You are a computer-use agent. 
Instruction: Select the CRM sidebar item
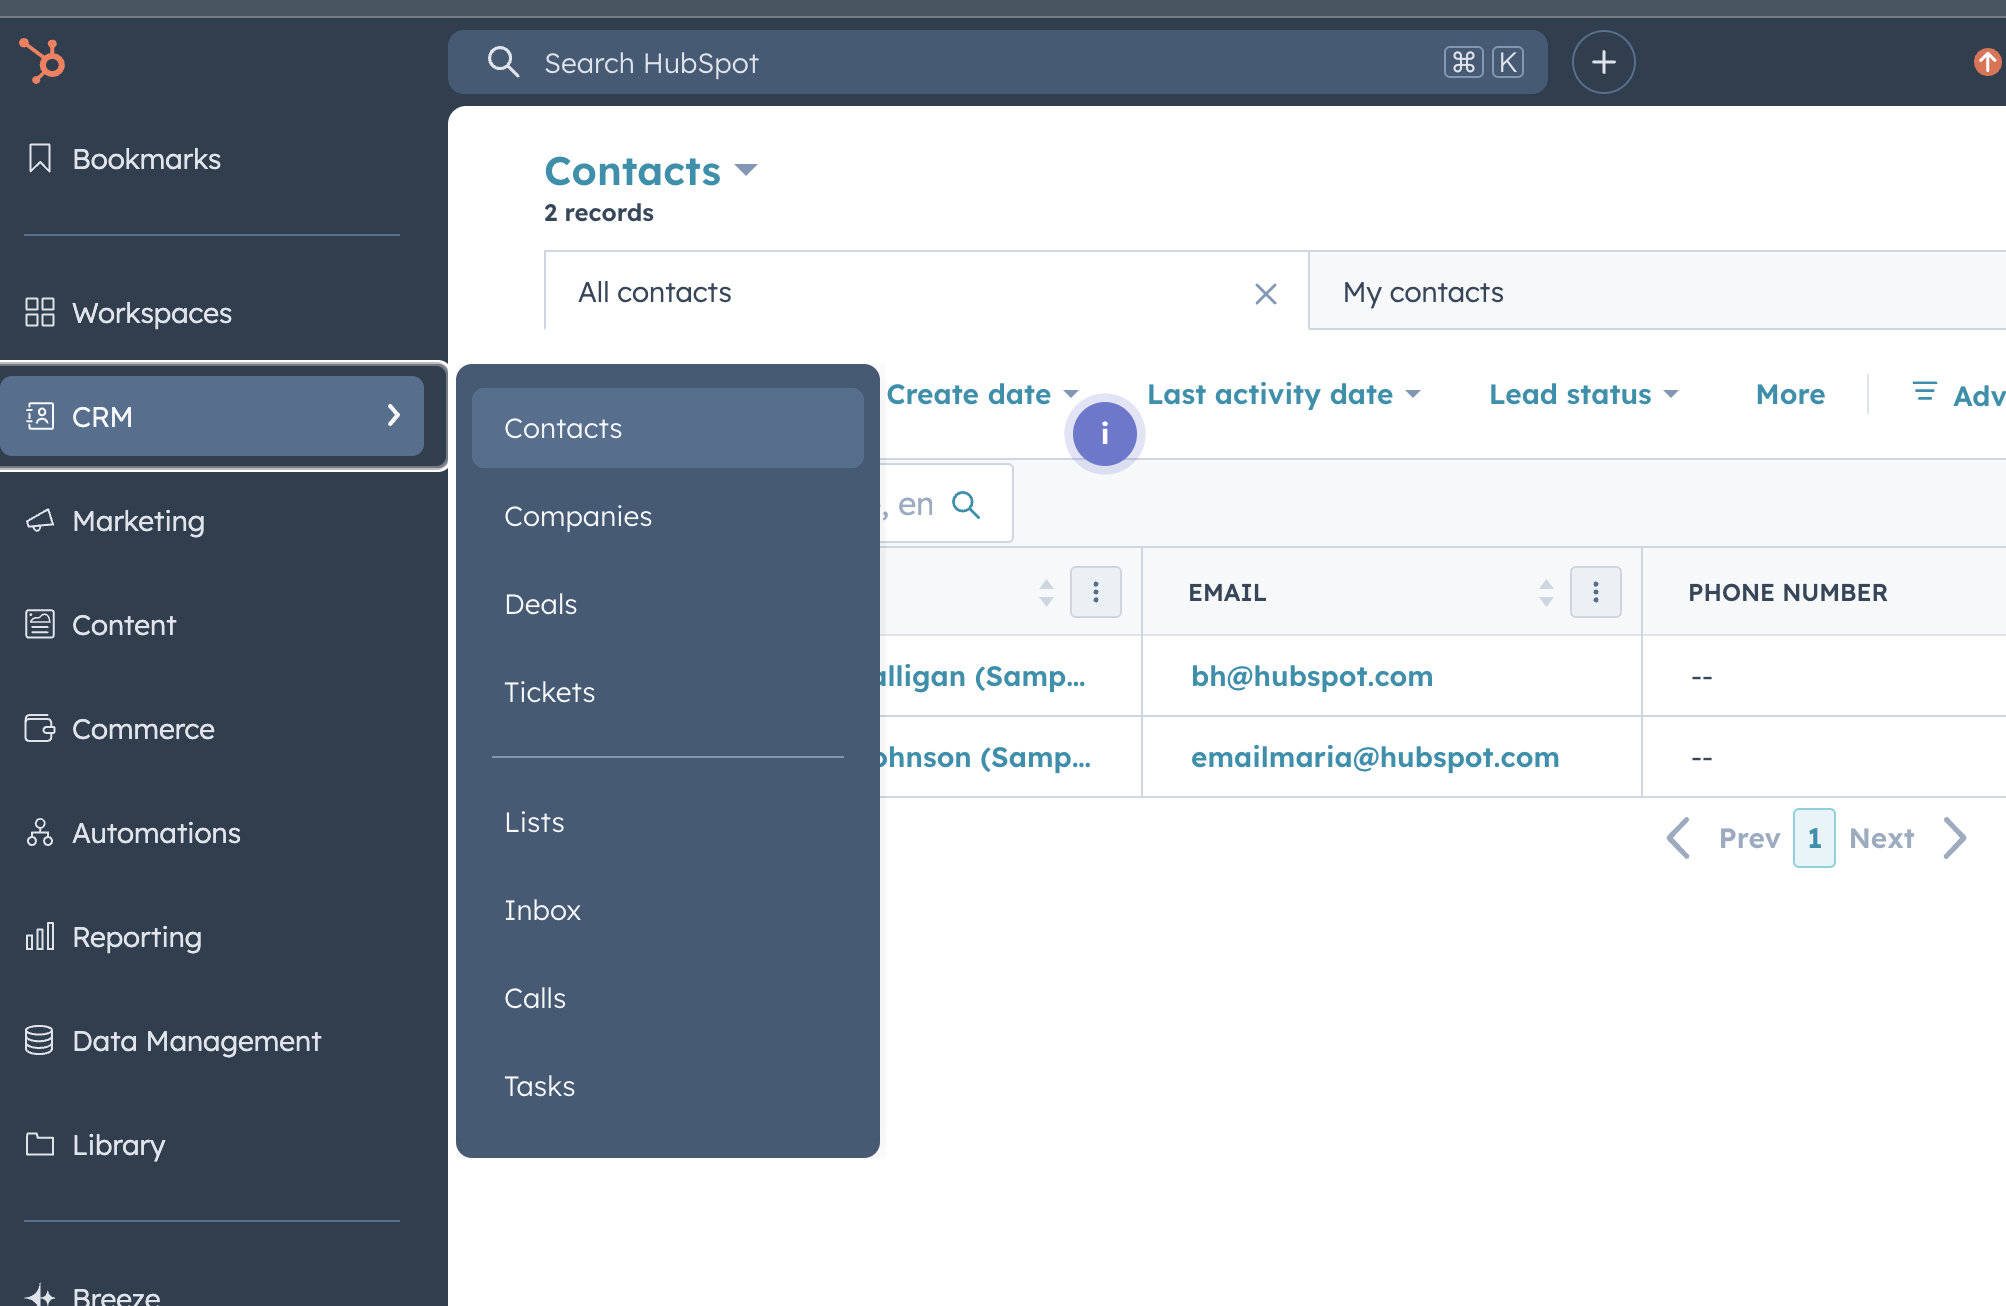212,416
